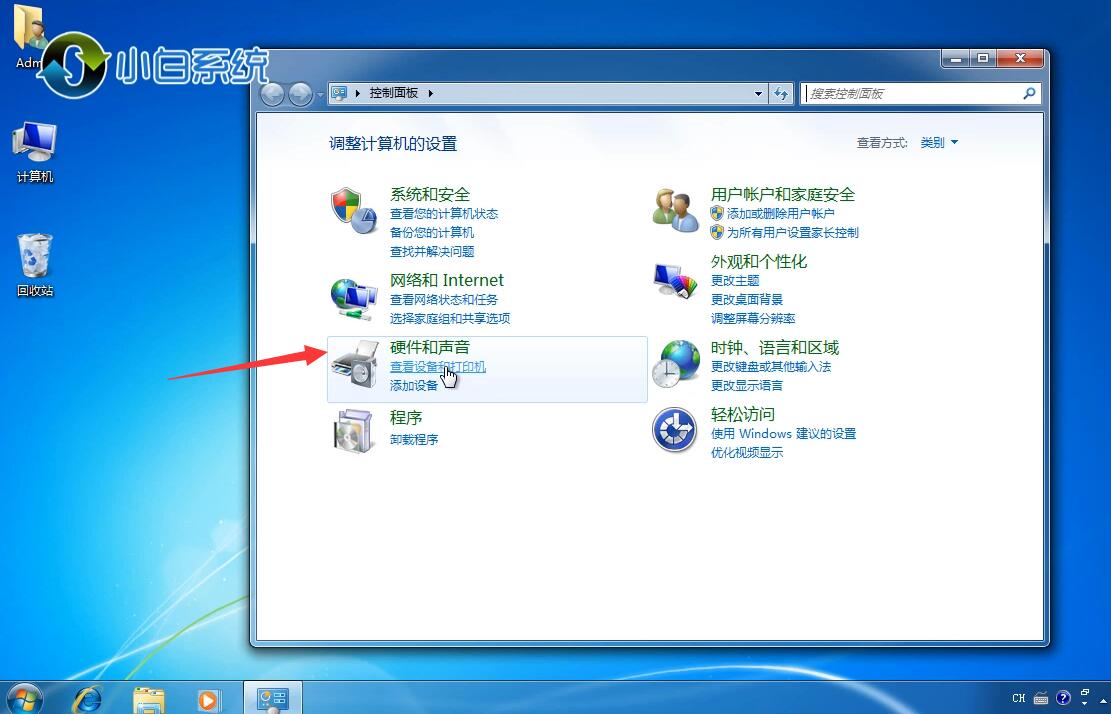Open the Appearance and Personalization monitor icon

(675, 281)
